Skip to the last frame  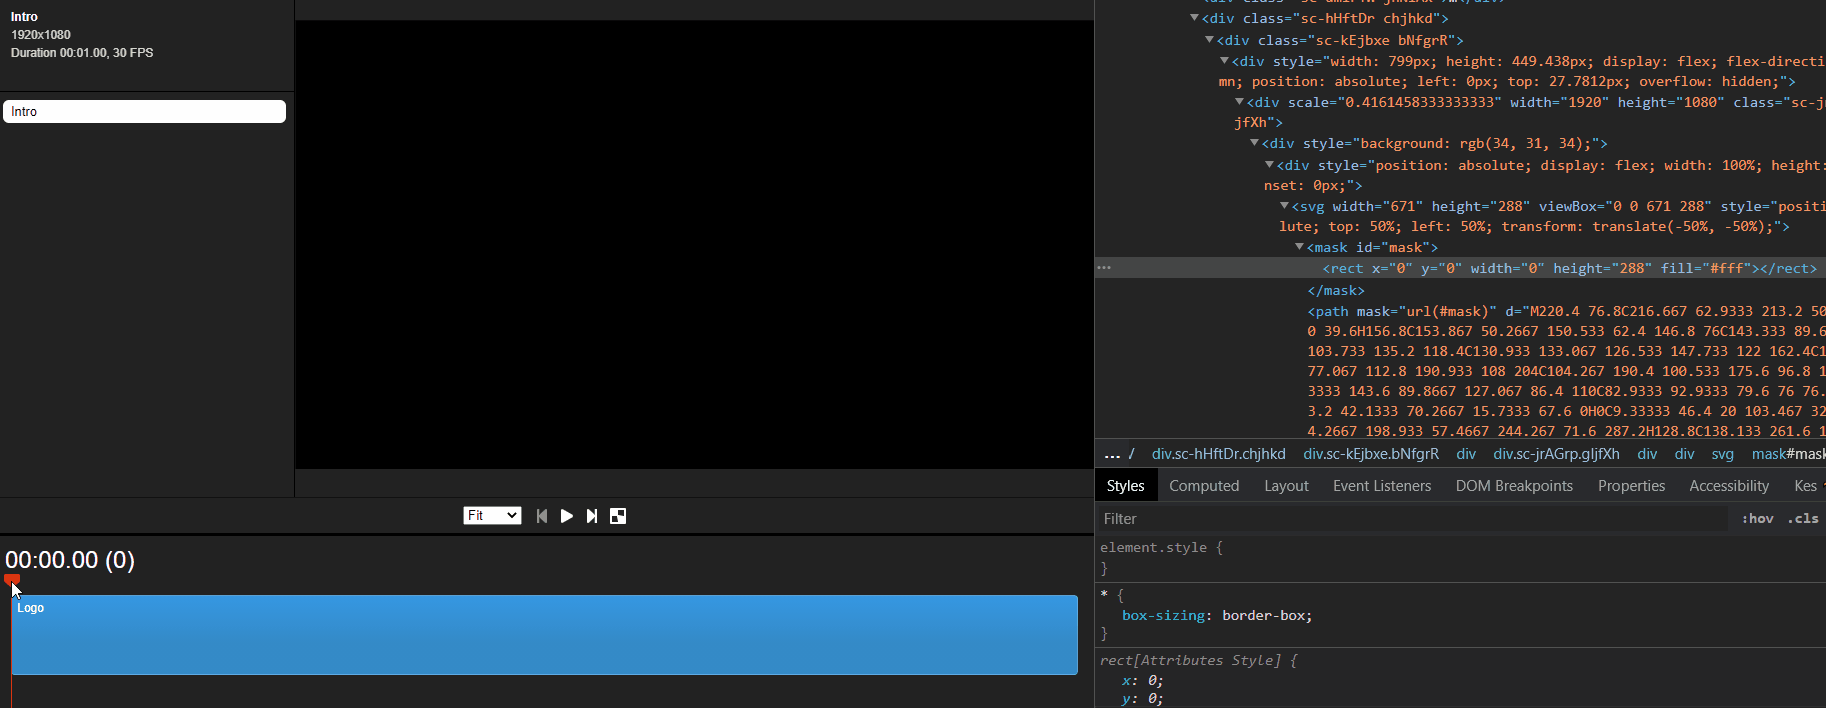[x=592, y=516]
